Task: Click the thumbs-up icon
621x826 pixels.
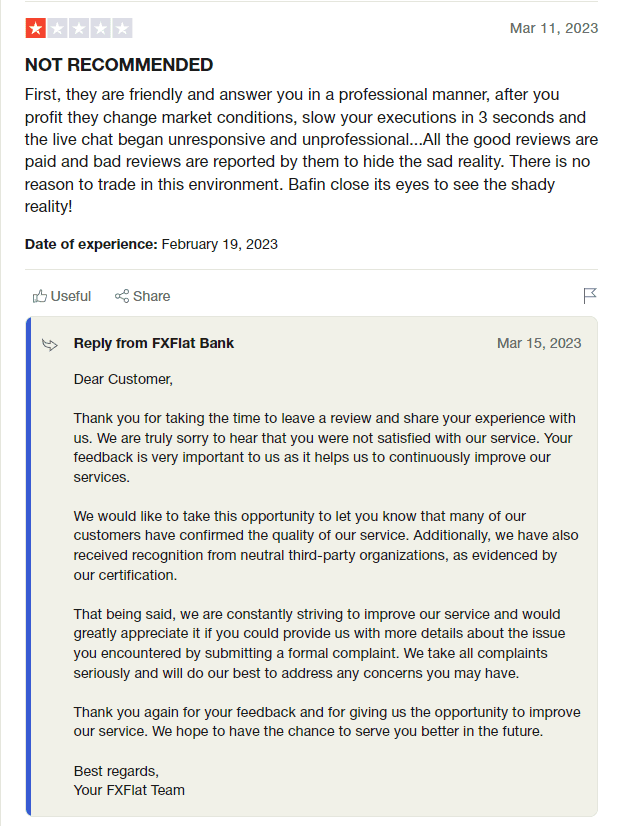Action: pos(40,296)
